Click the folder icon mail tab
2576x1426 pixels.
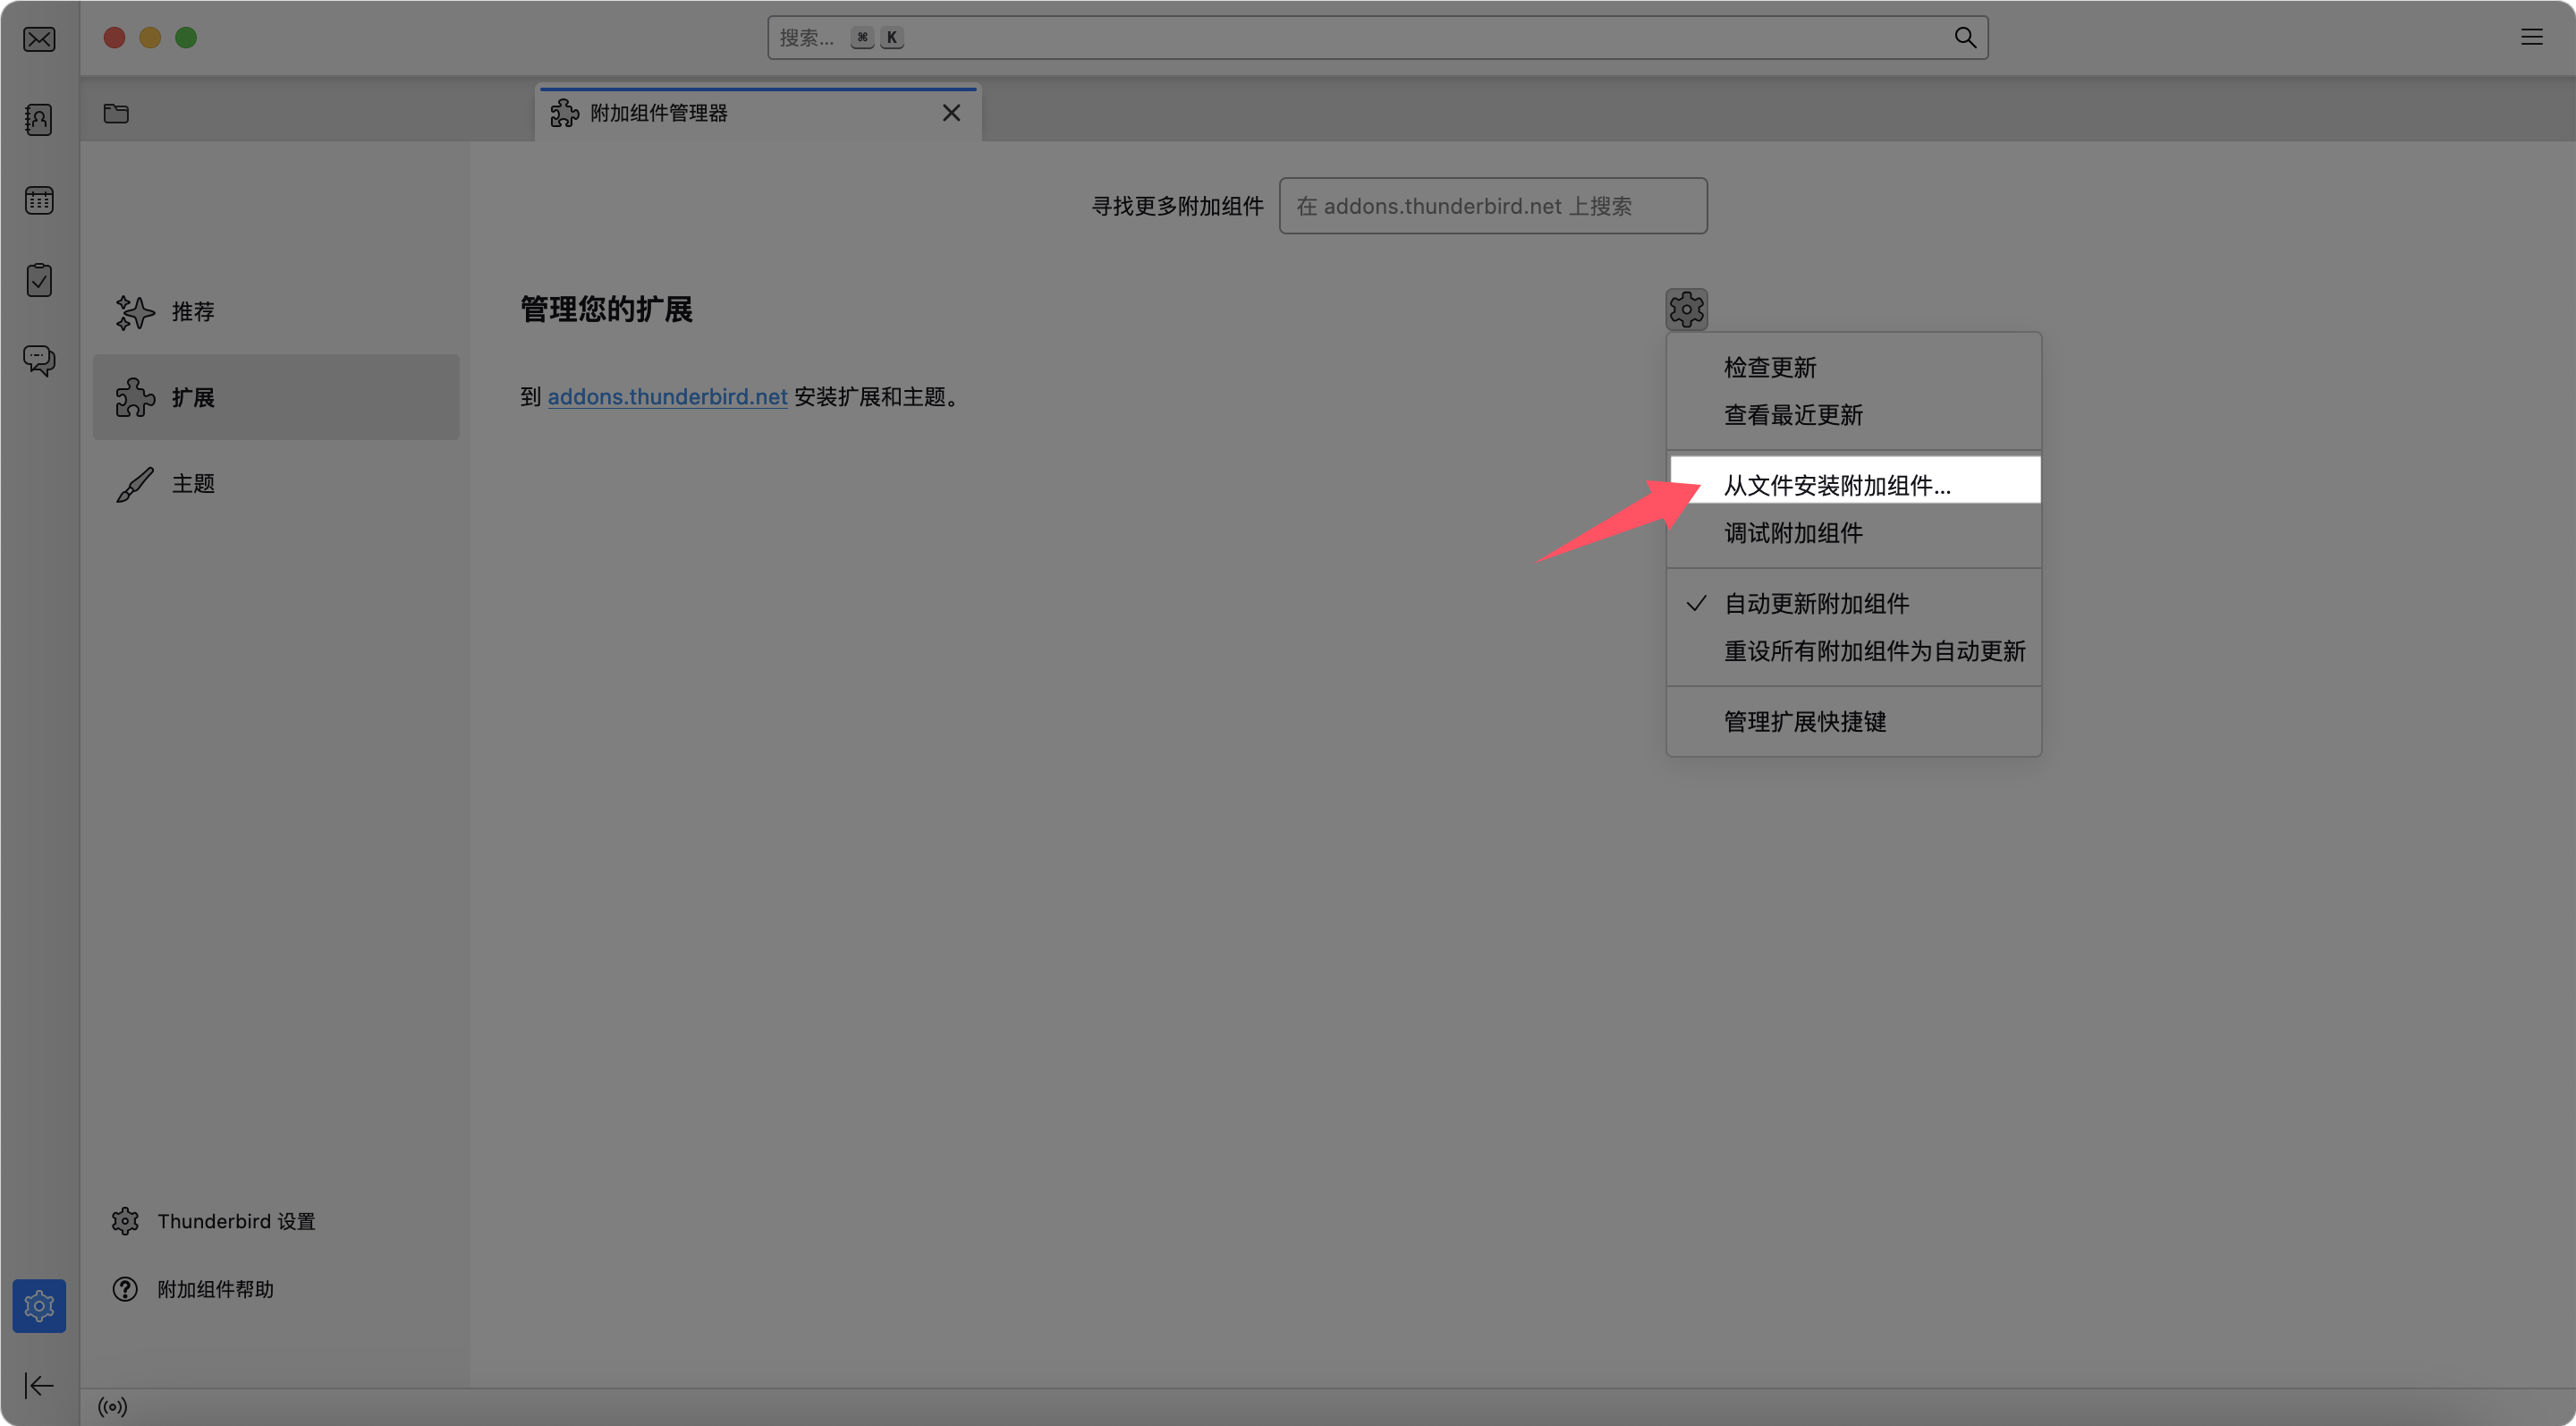(116, 113)
